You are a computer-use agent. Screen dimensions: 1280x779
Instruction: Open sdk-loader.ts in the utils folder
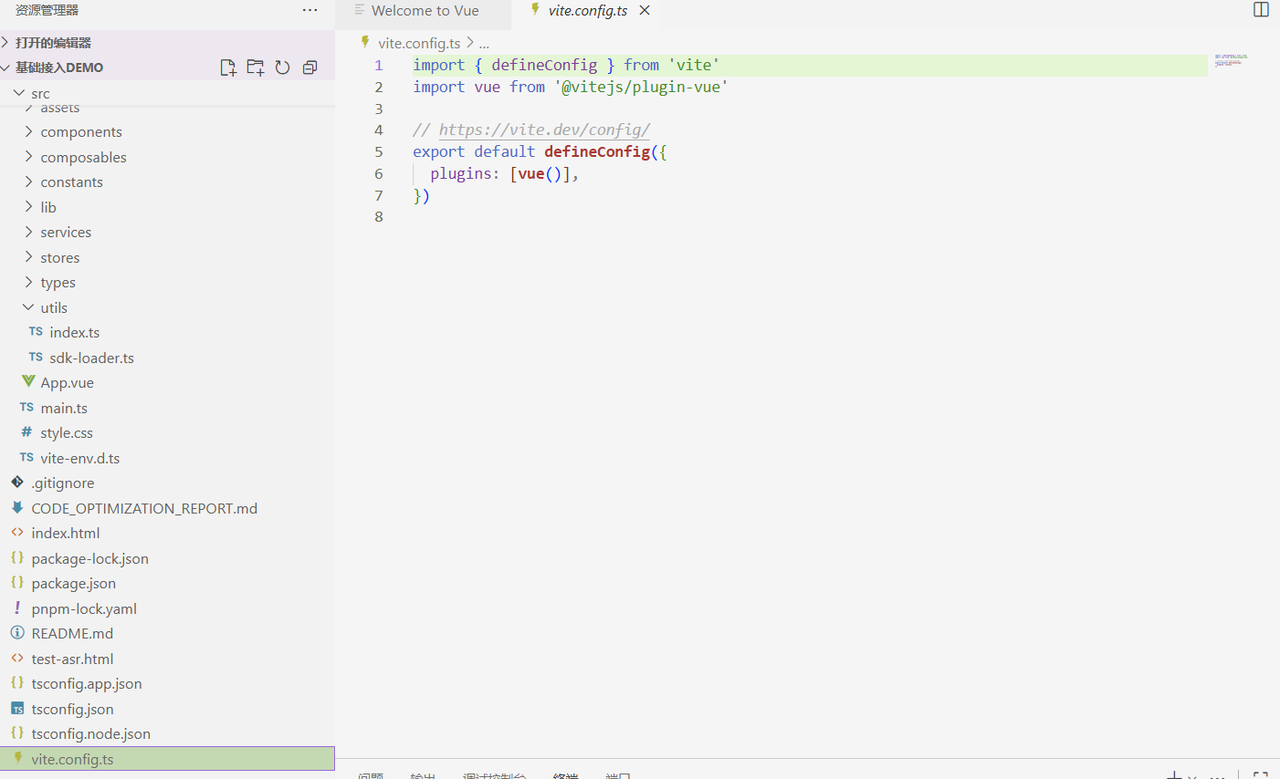tap(91, 358)
